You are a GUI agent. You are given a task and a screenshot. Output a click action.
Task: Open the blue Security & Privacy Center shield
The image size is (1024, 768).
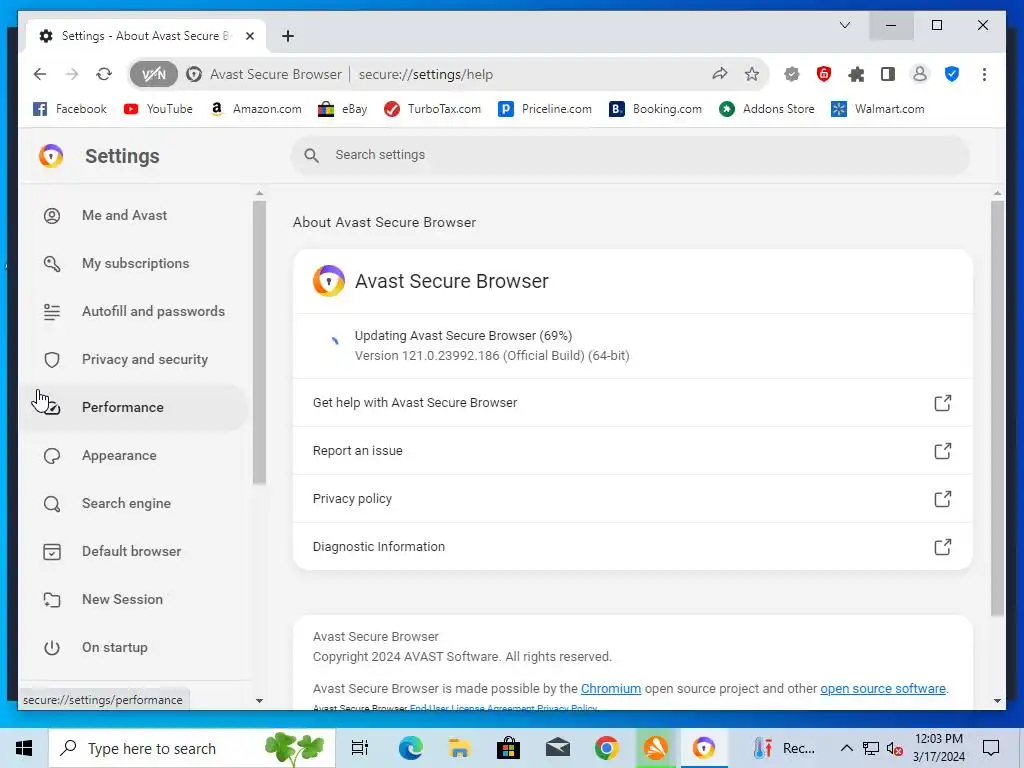pos(952,74)
